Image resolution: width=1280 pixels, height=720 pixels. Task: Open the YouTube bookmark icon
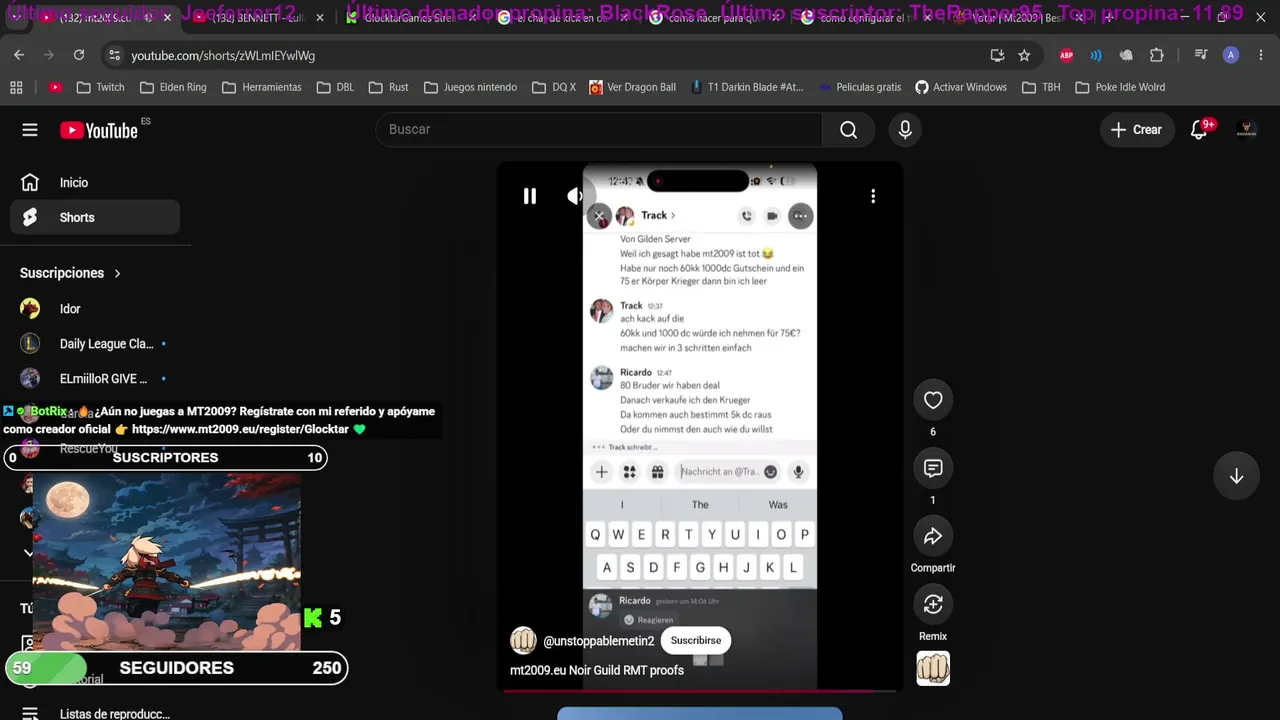point(55,87)
